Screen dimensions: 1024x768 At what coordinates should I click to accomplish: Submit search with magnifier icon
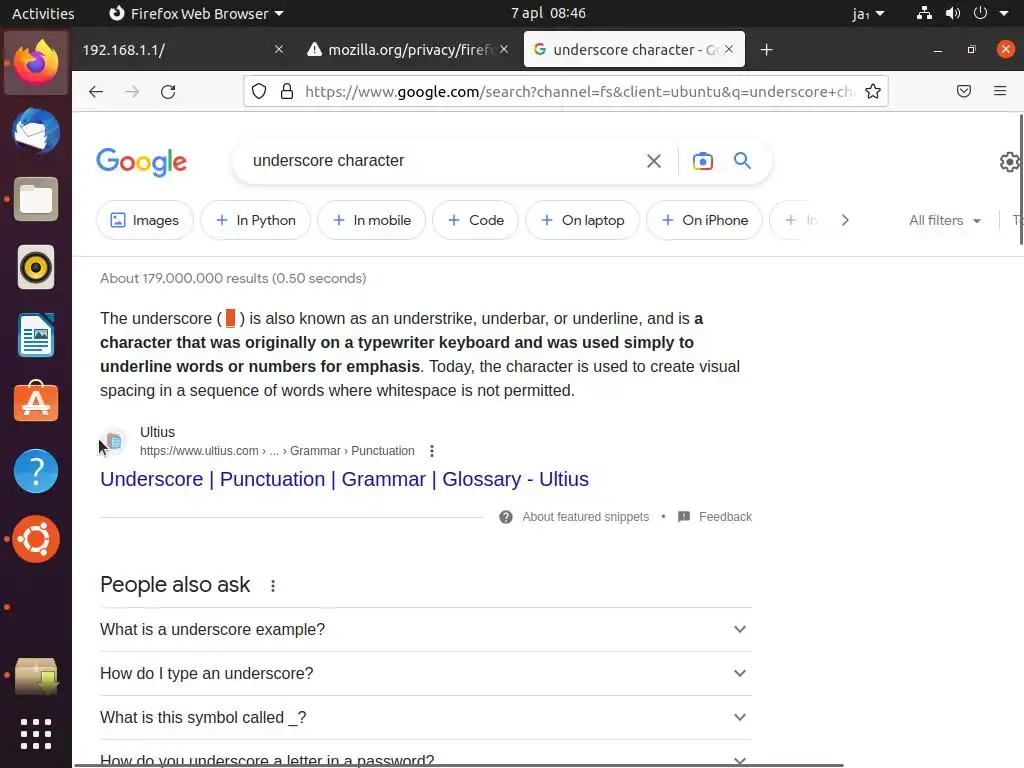(x=742, y=161)
